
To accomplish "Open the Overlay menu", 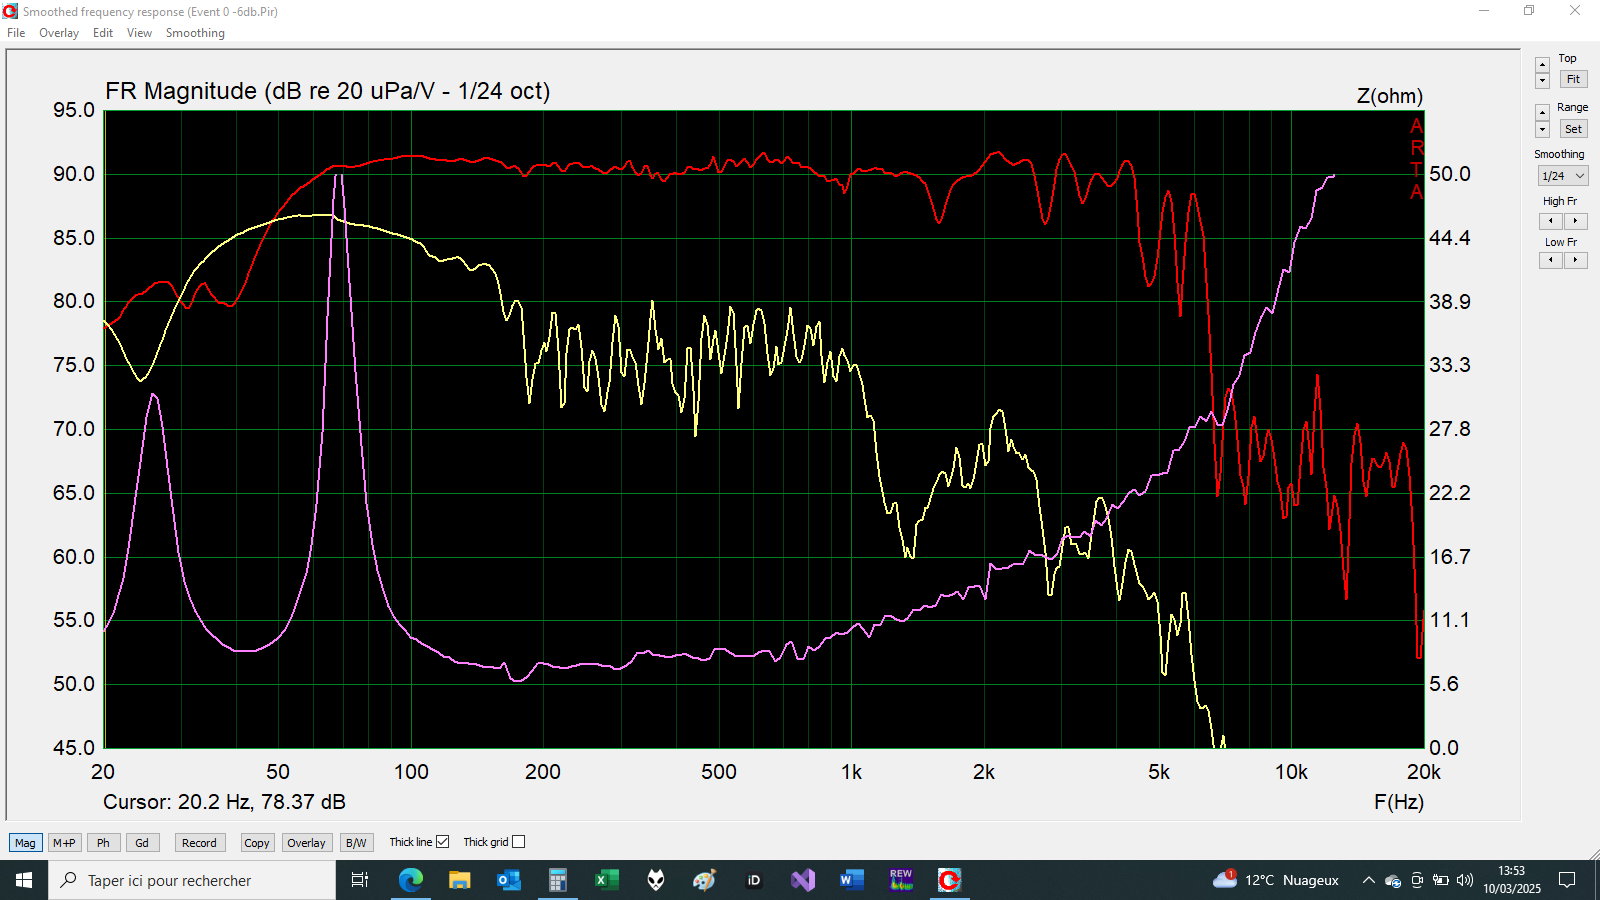I will point(58,33).
